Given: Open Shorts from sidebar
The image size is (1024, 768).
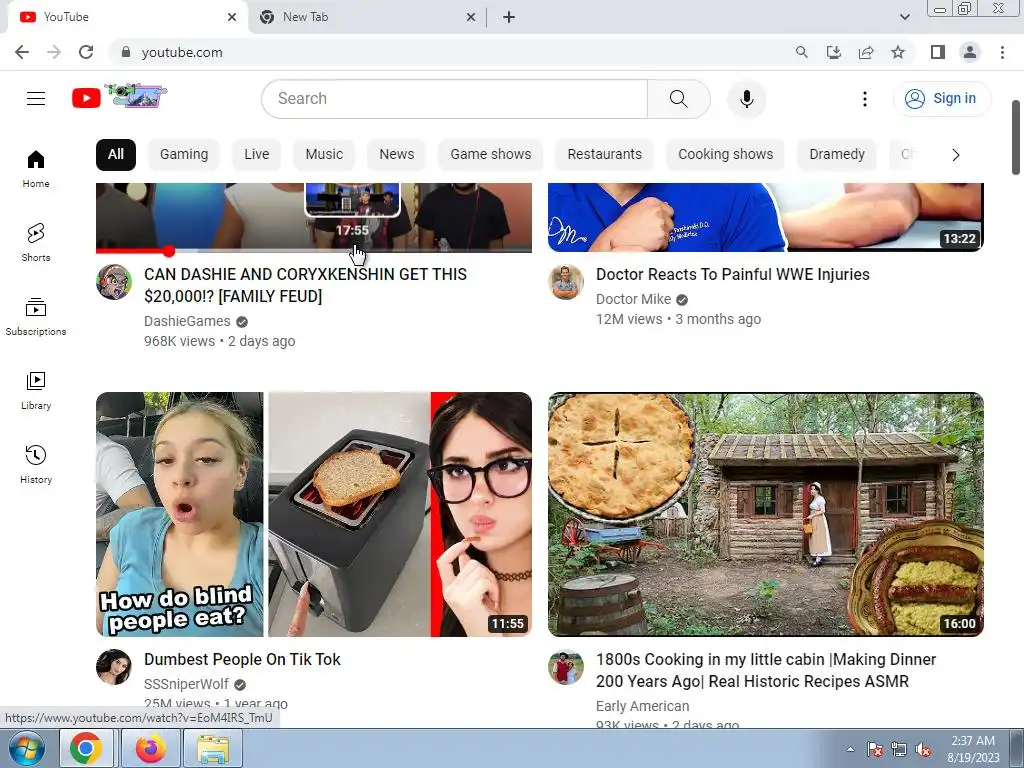Looking at the screenshot, I should [36, 243].
